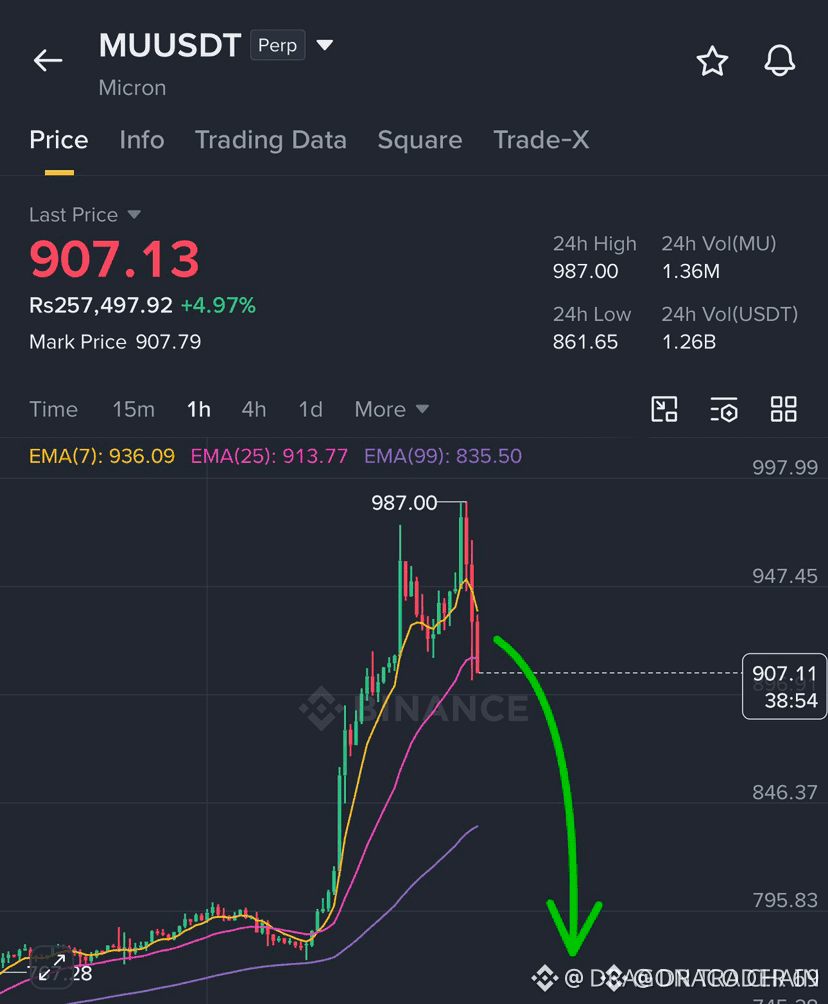Tap the 997.99 price axis label

pyautogui.click(x=785, y=467)
